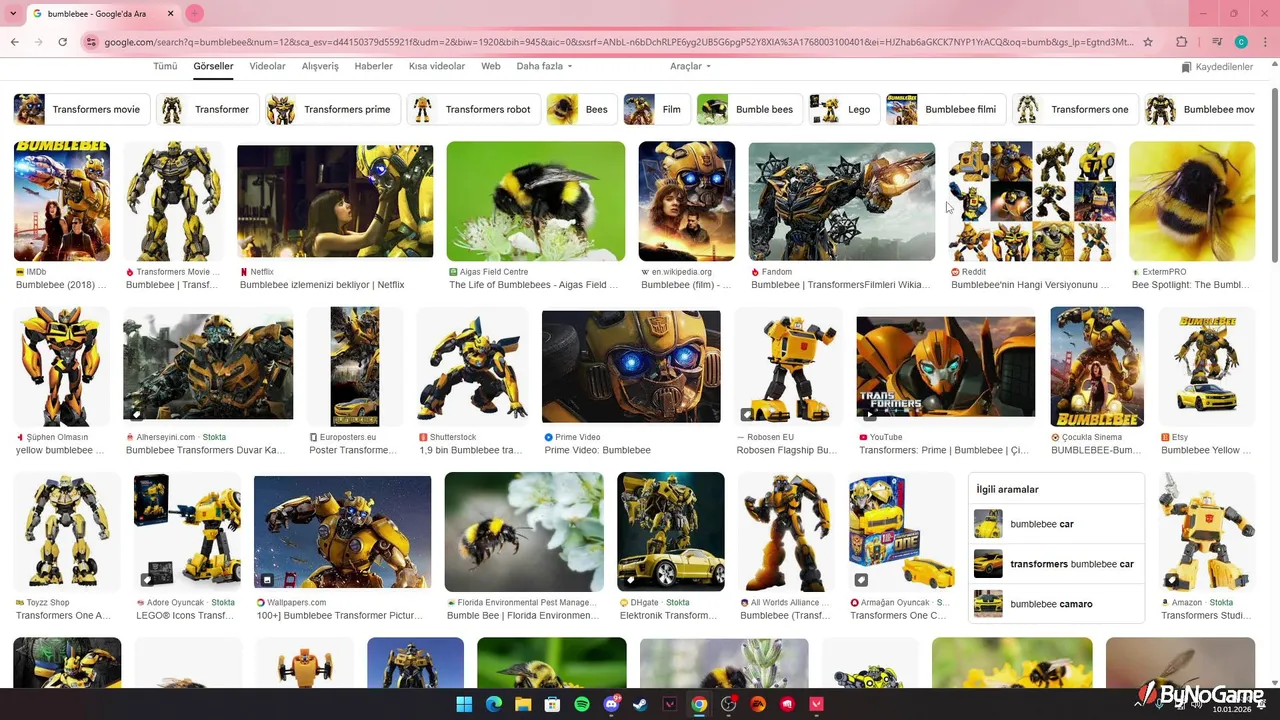Go back with the browser back arrow

pos(14,42)
